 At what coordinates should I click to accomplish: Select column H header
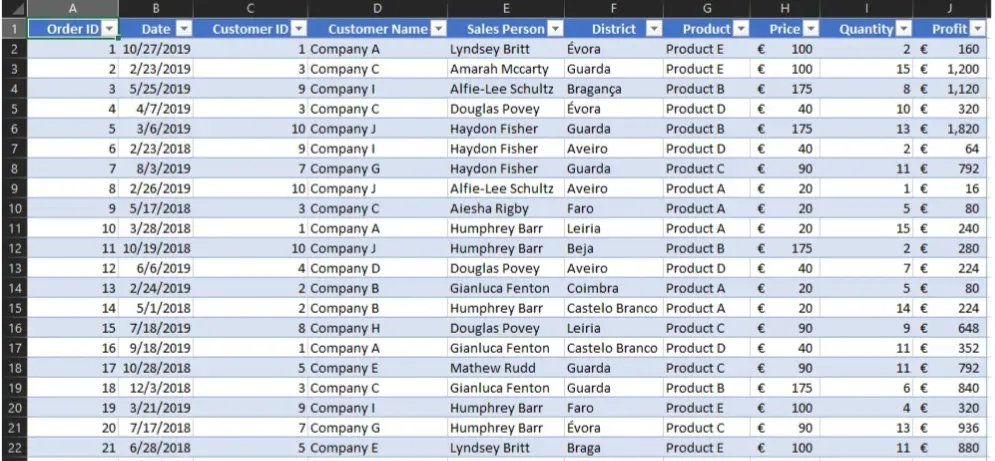coord(785,8)
